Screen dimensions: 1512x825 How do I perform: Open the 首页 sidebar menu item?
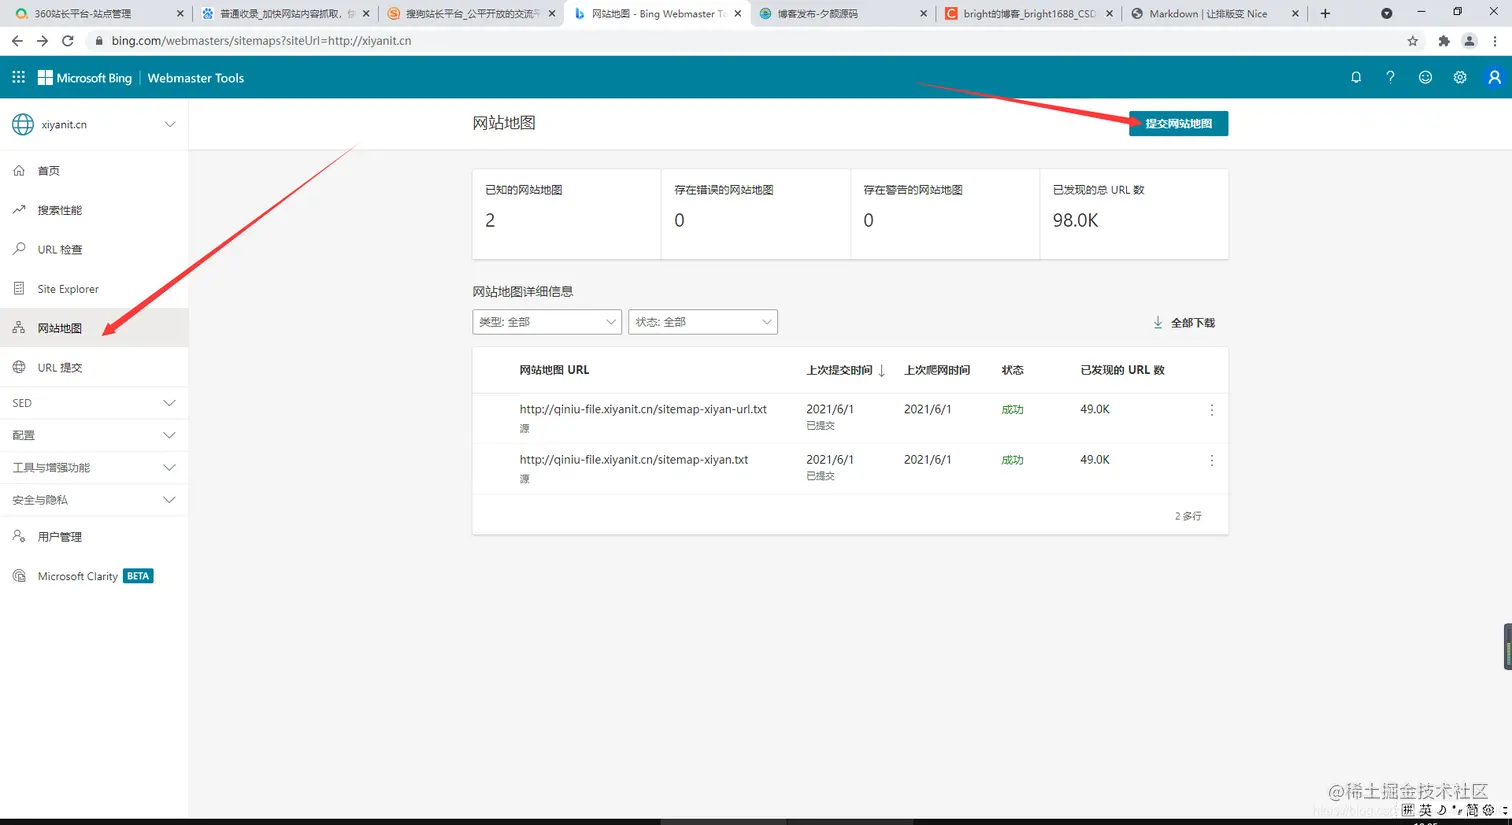pyautogui.click(x=94, y=170)
